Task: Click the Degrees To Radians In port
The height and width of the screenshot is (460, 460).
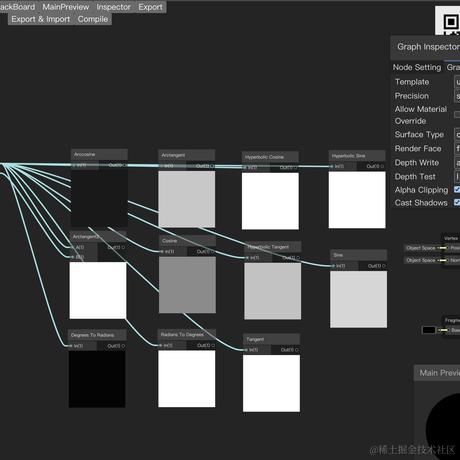Action: coord(71,346)
